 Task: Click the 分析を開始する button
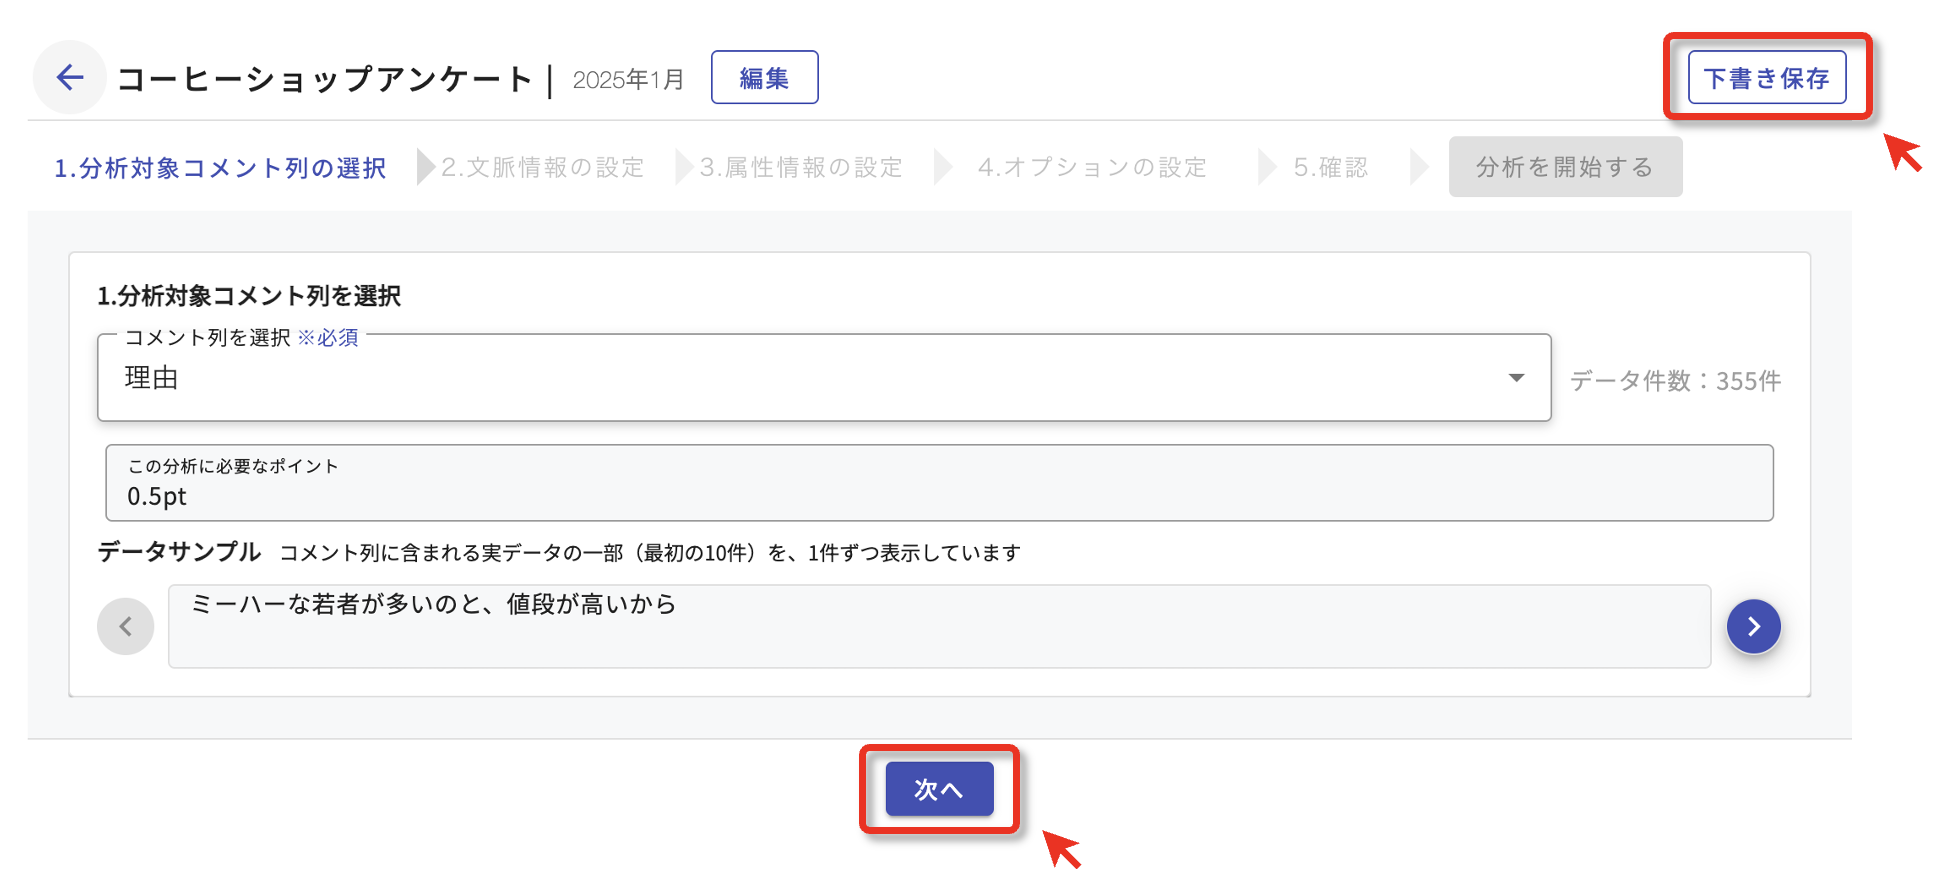click(x=1564, y=167)
